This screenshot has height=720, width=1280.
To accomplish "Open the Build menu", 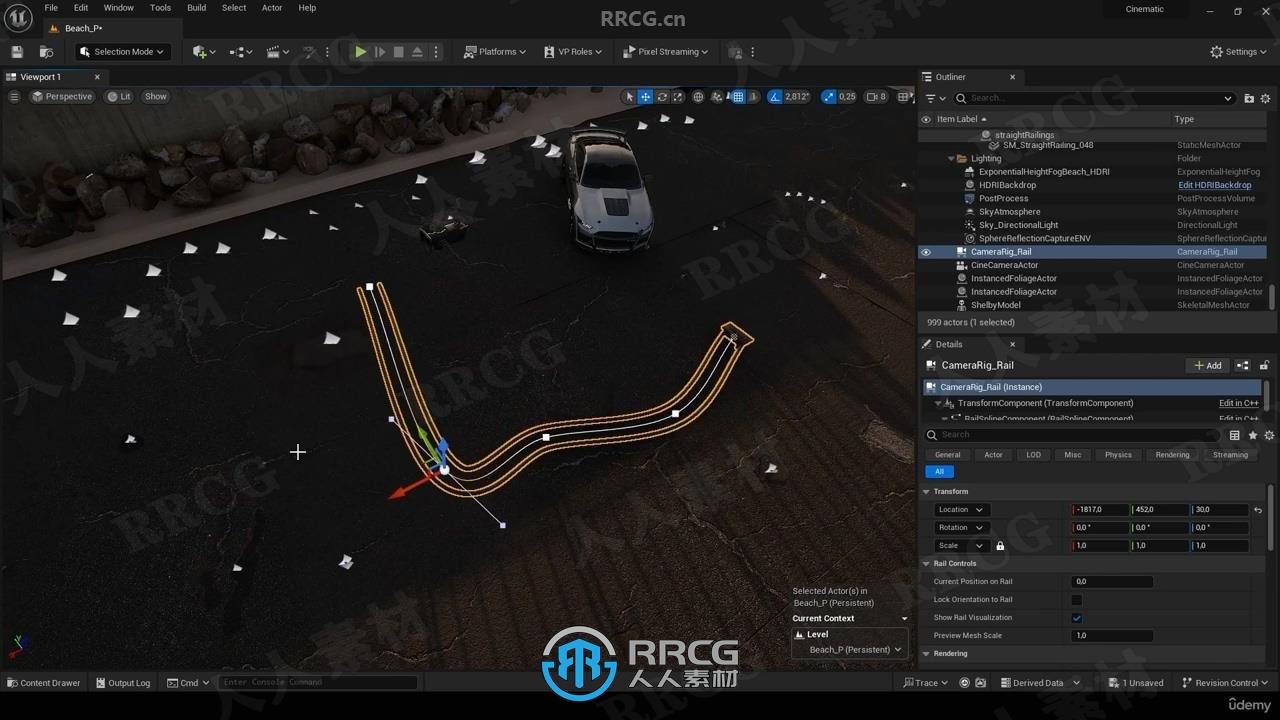I will tap(196, 8).
